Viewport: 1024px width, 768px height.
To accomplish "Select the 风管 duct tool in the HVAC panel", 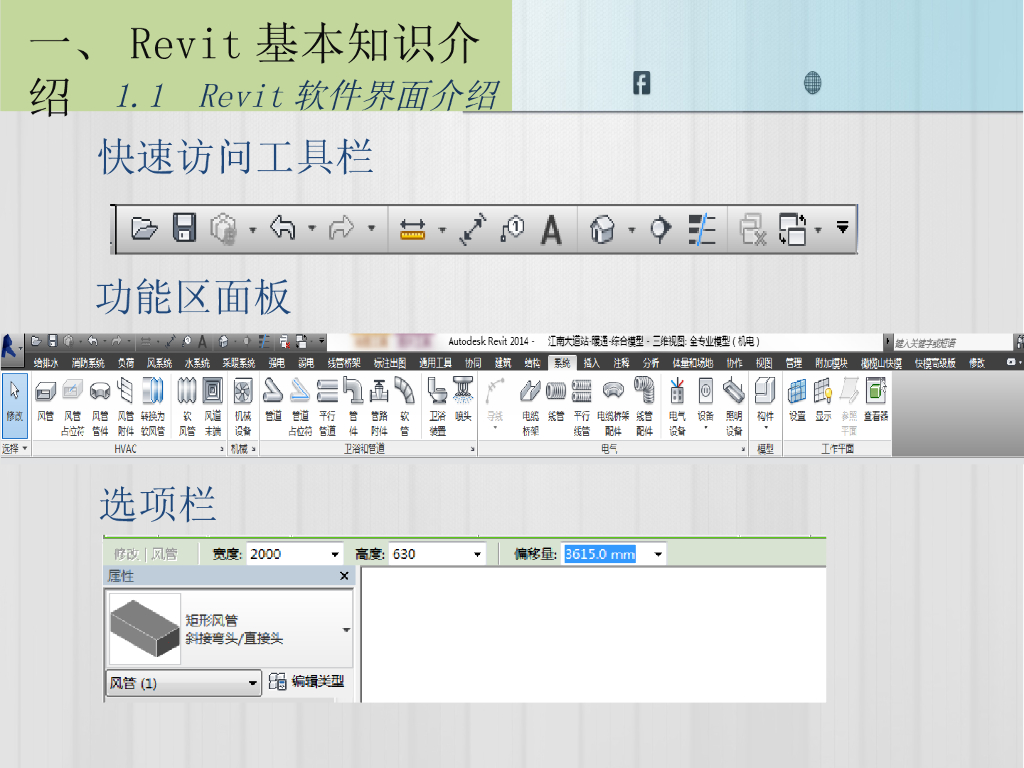I will click(x=45, y=400).
